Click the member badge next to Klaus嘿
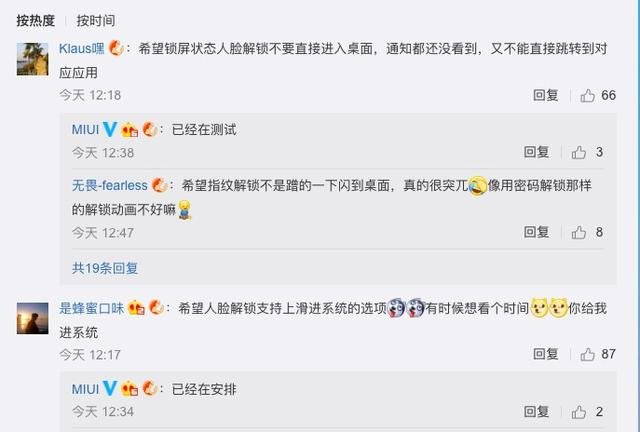 pyautogui.click(x=117, y=49)
